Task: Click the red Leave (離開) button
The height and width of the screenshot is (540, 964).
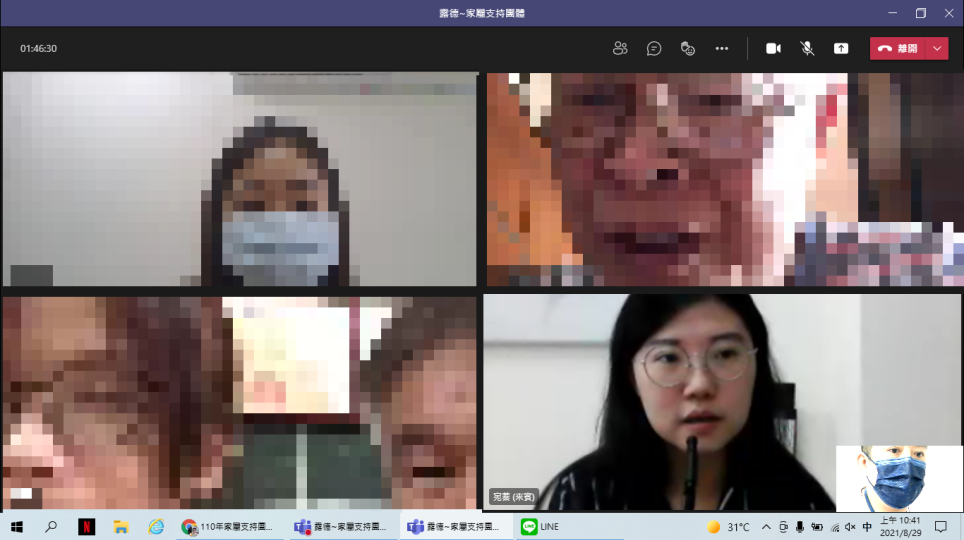Action: tap(898, 48)
